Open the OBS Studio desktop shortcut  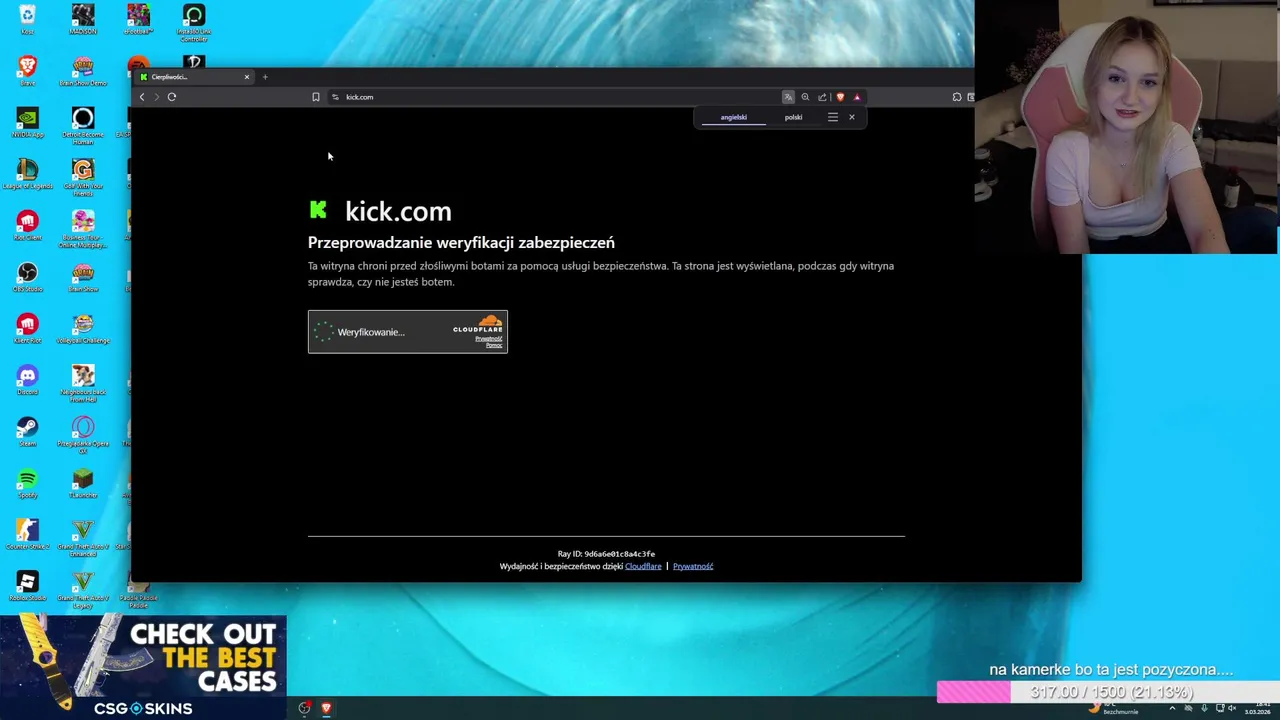(x=27, y=277)
